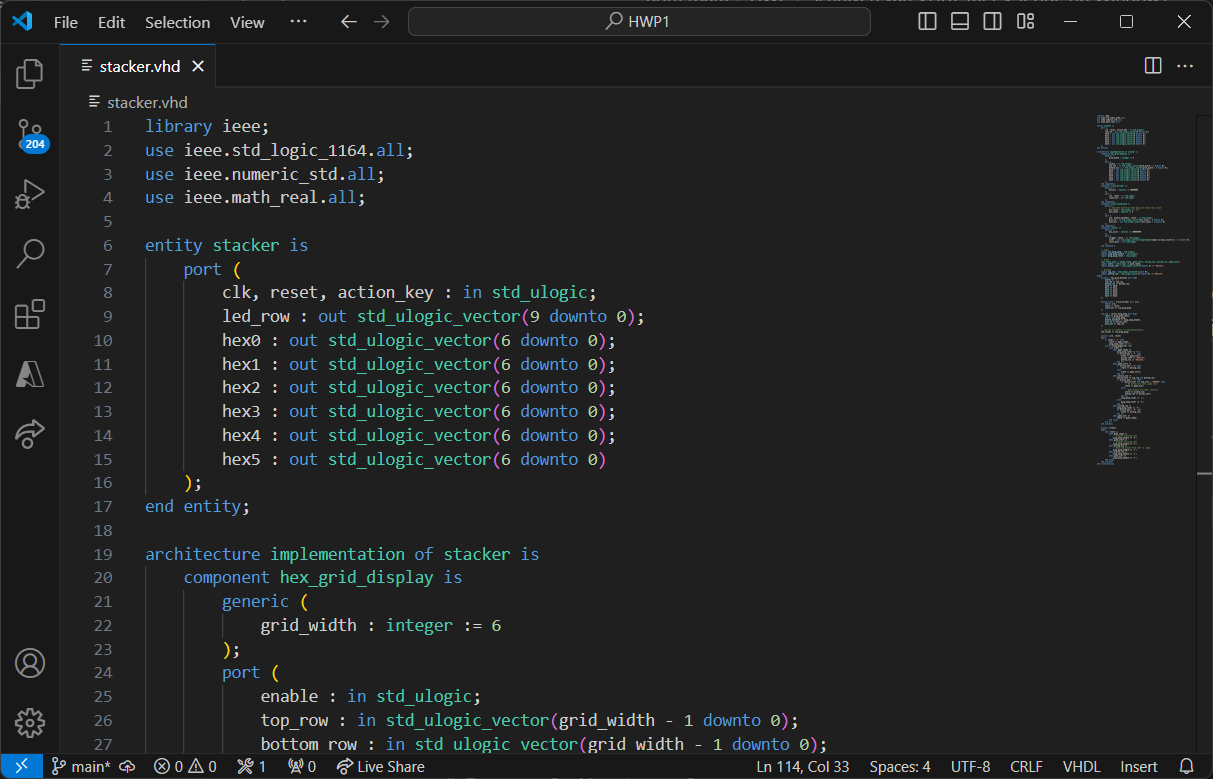Image resolution: width=1213 pixels, height=779 pixels.
Task: Click 'library ieee;' on line 1
Action: [x=207, y=126]
